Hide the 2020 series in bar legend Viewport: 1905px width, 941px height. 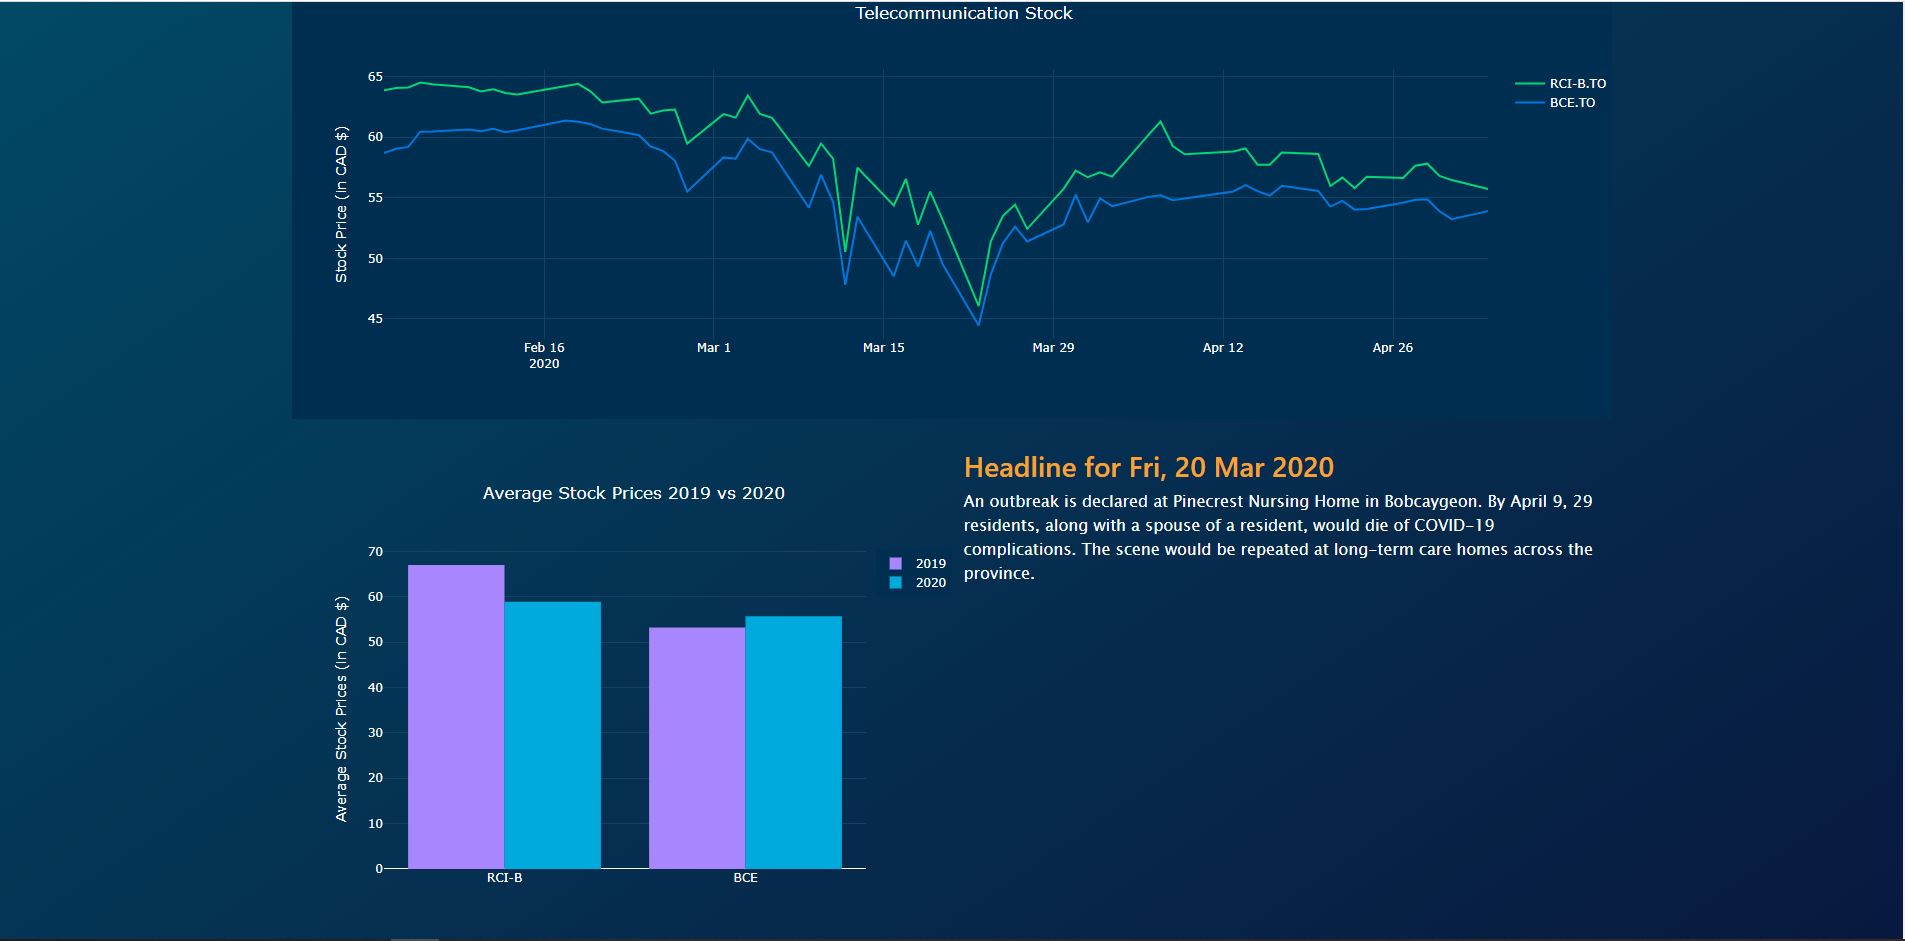click(x=929, y=583)
